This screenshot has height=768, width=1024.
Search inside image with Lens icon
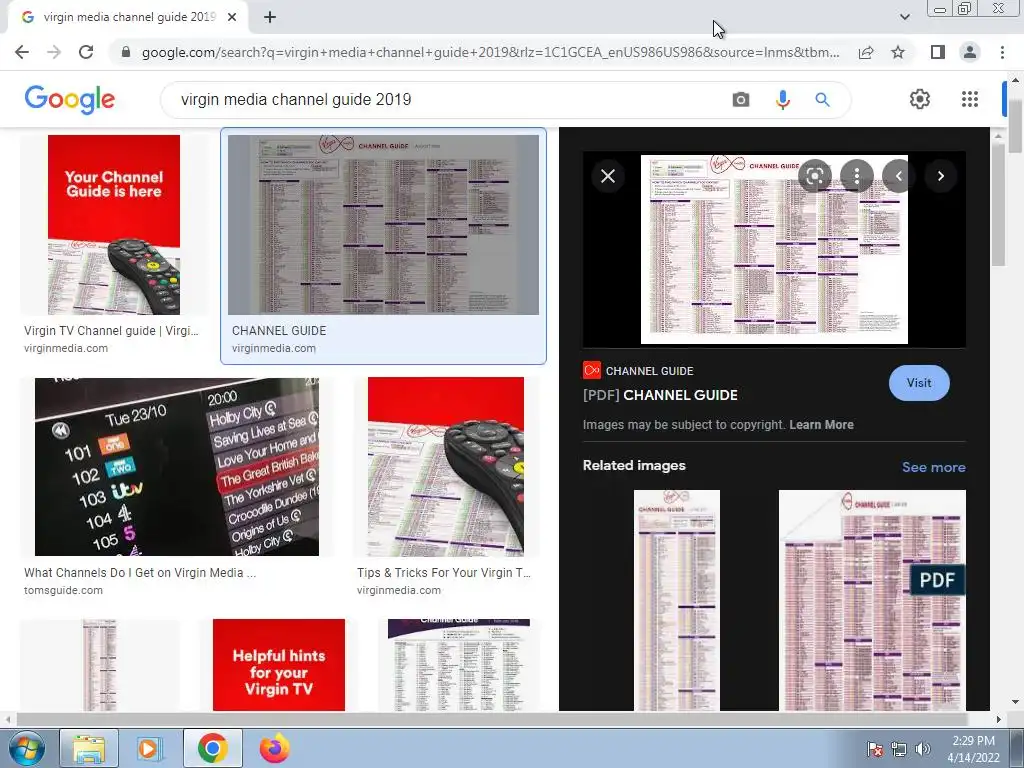coord(814,176)
